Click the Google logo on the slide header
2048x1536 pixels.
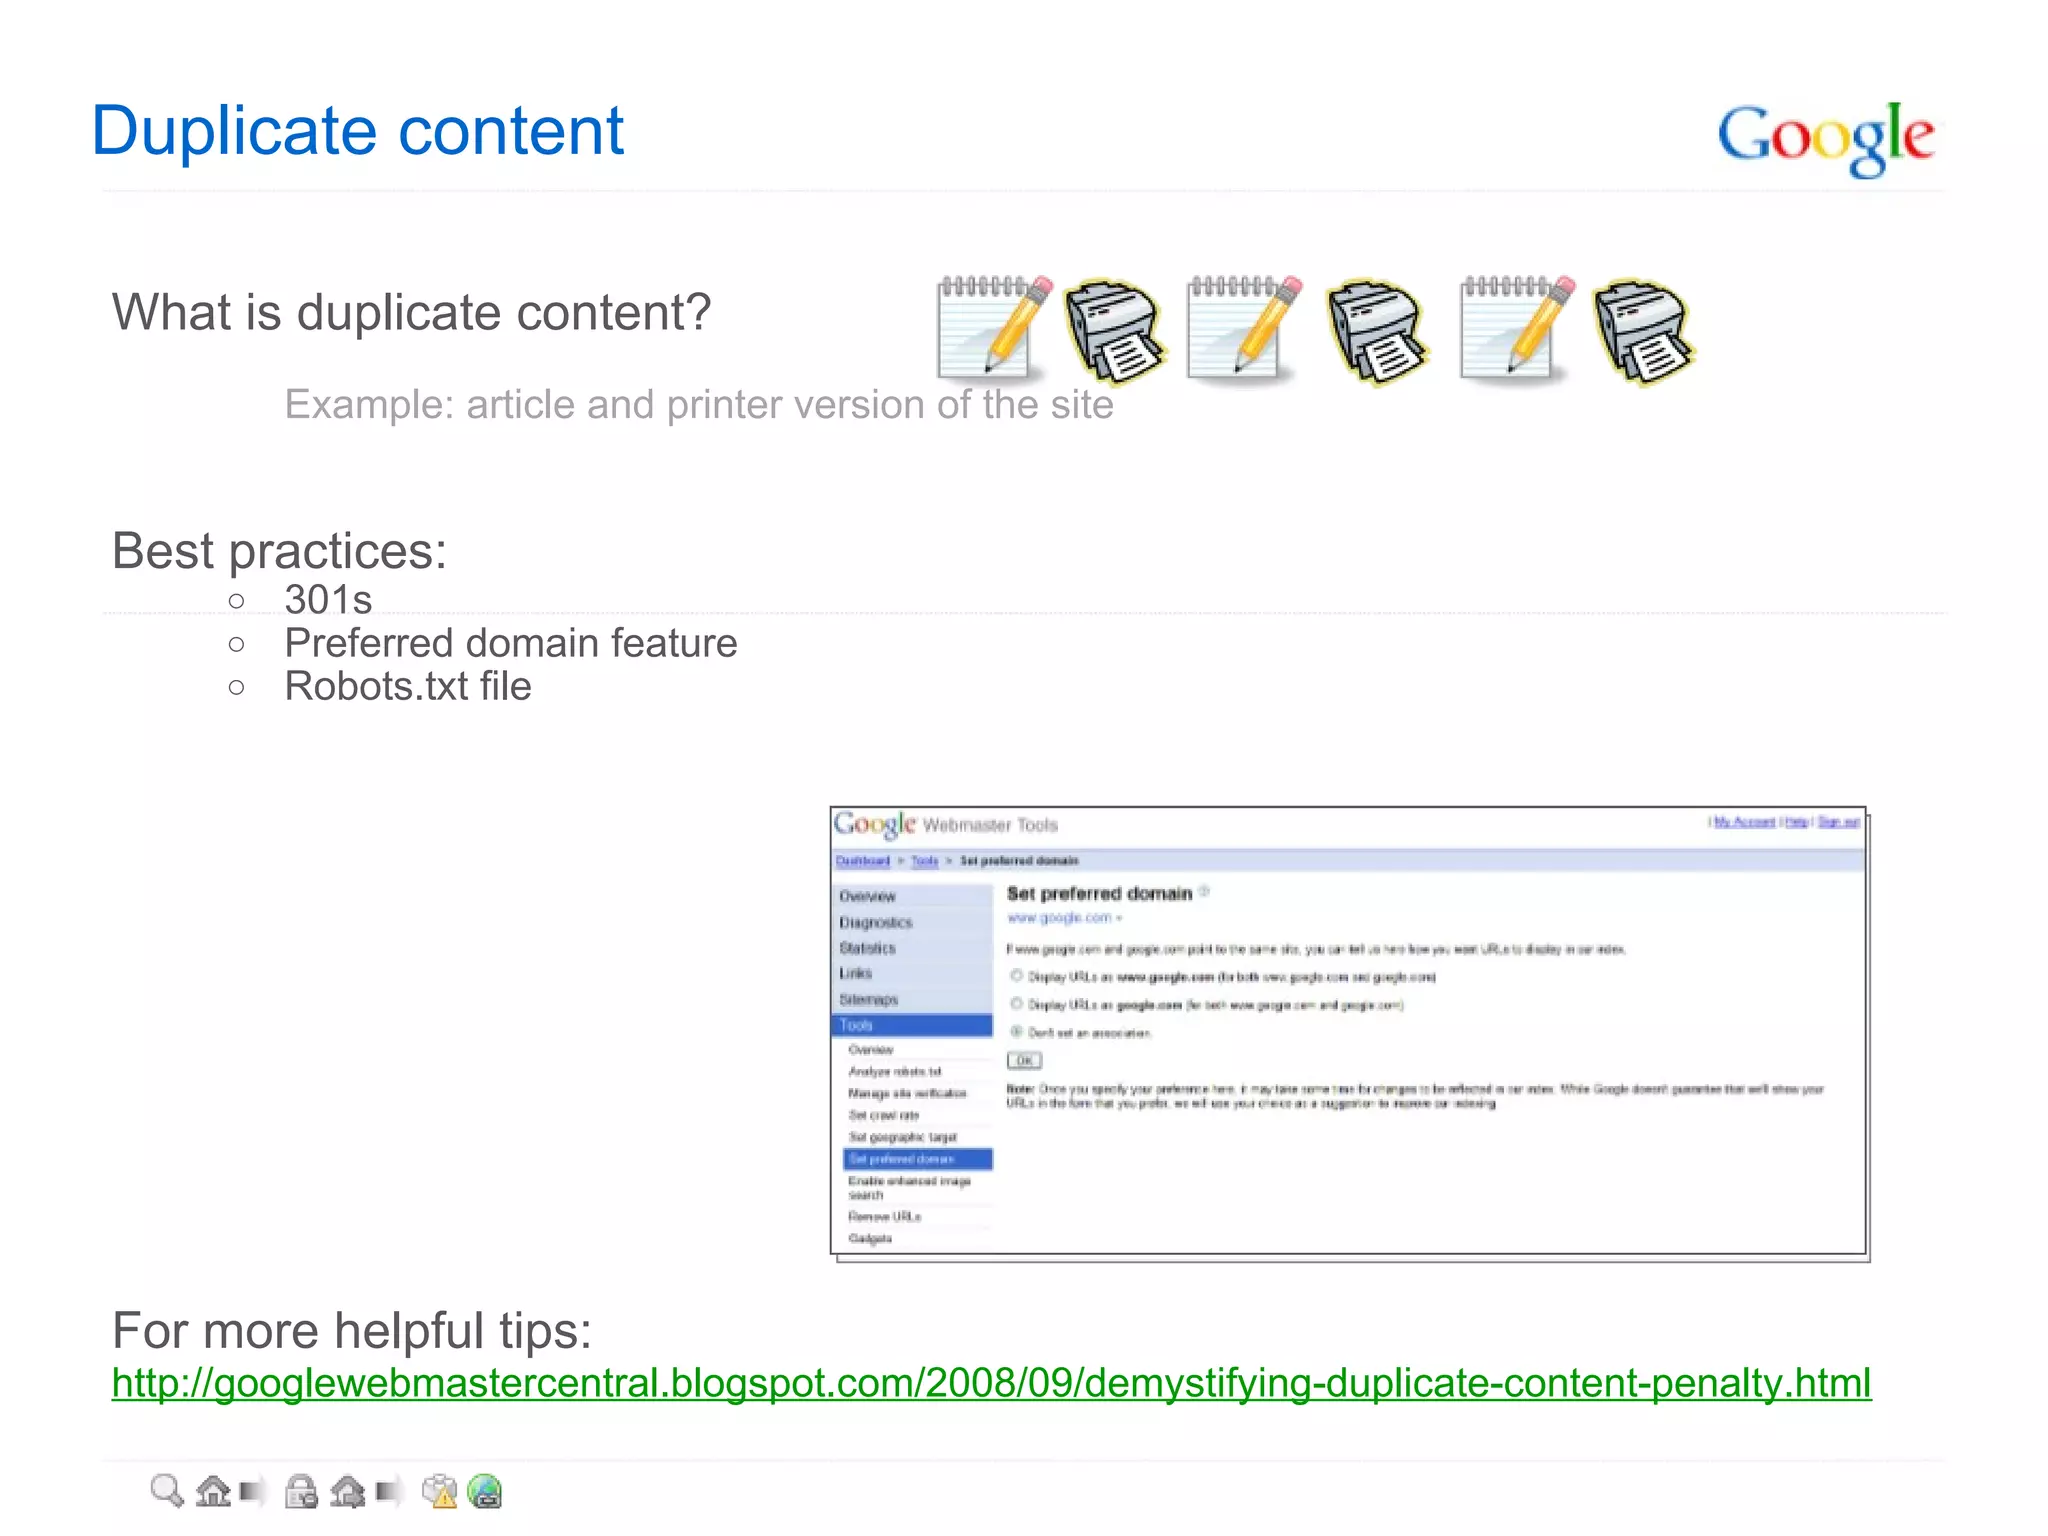pyautogui.click(x=1826, y=138)
